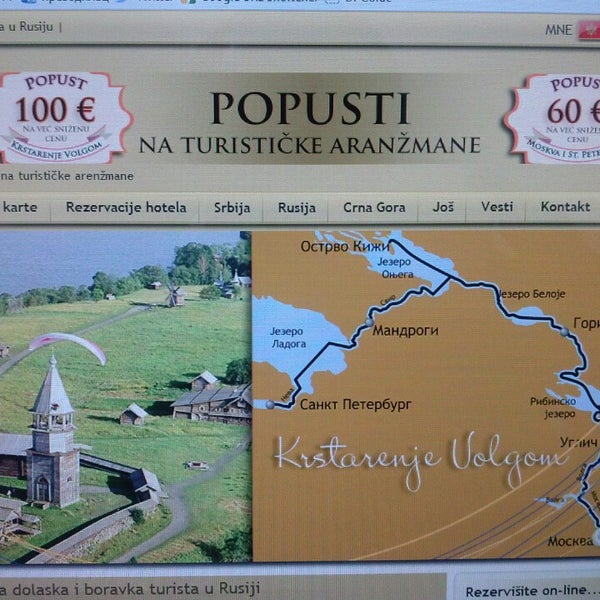This screenshot has height=600, width=600.
Task: Click the Москва label on map
Action: [x=570, y=541]
